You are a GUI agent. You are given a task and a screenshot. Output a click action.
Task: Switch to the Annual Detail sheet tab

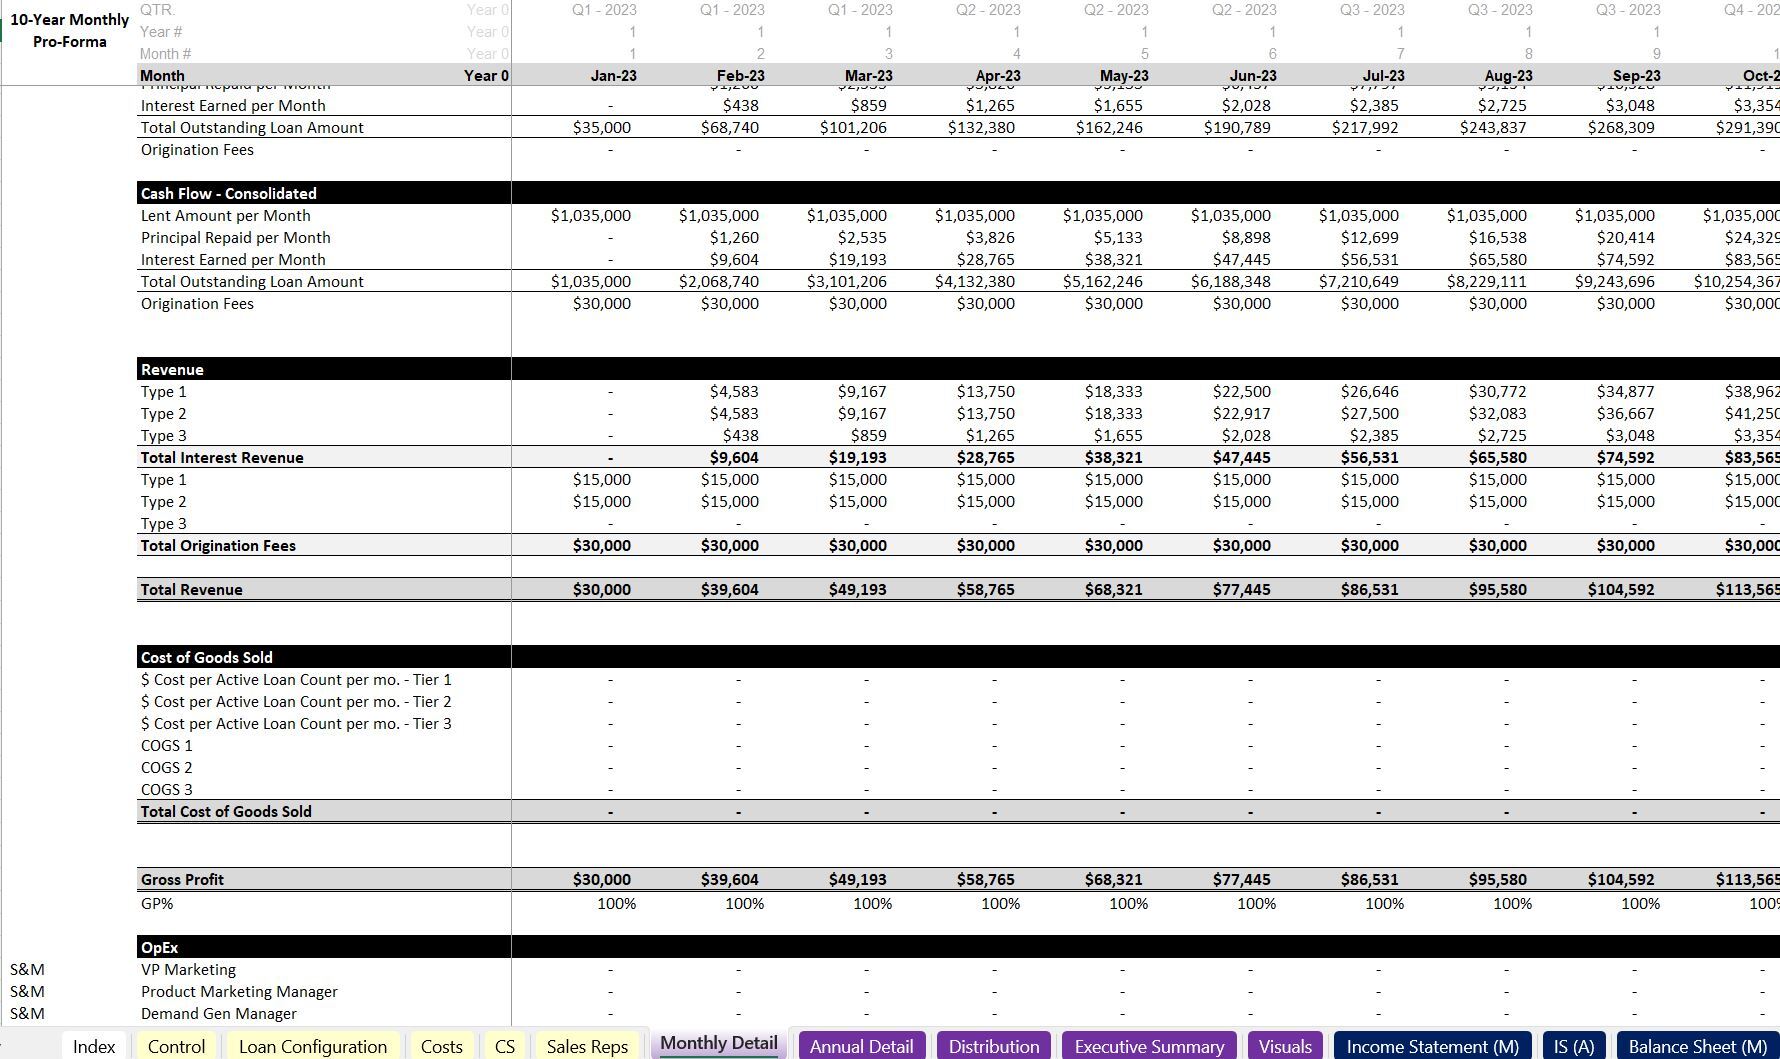click(861, 1046)
